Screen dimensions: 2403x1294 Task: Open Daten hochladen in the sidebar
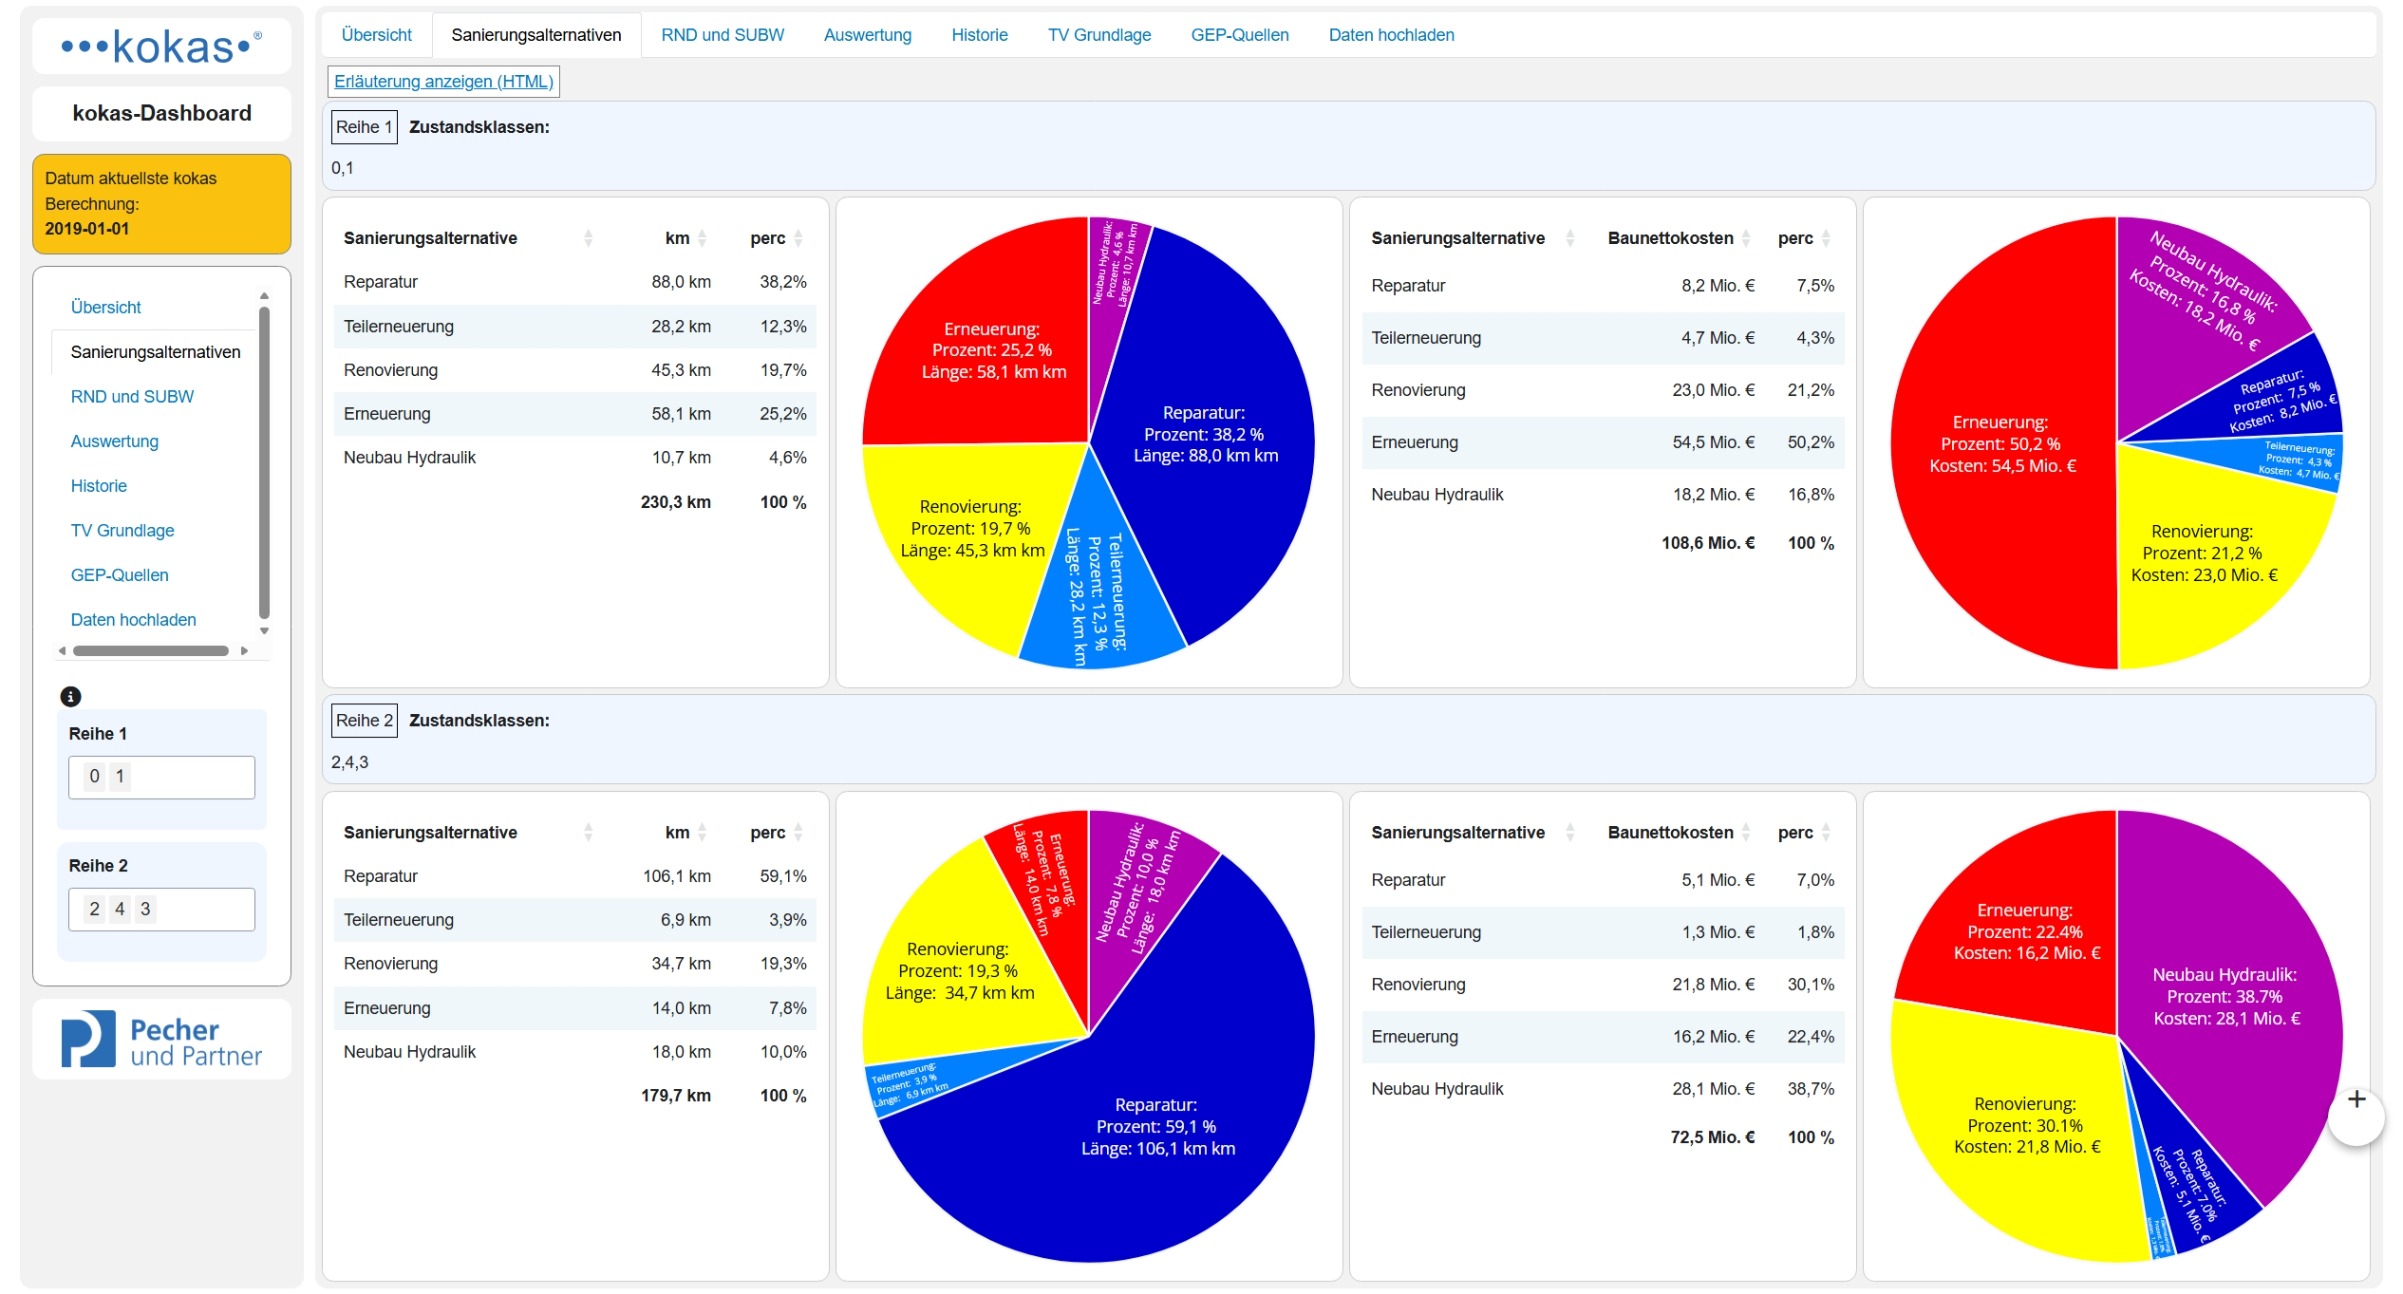pyautogui.click(x=133, y=620)
